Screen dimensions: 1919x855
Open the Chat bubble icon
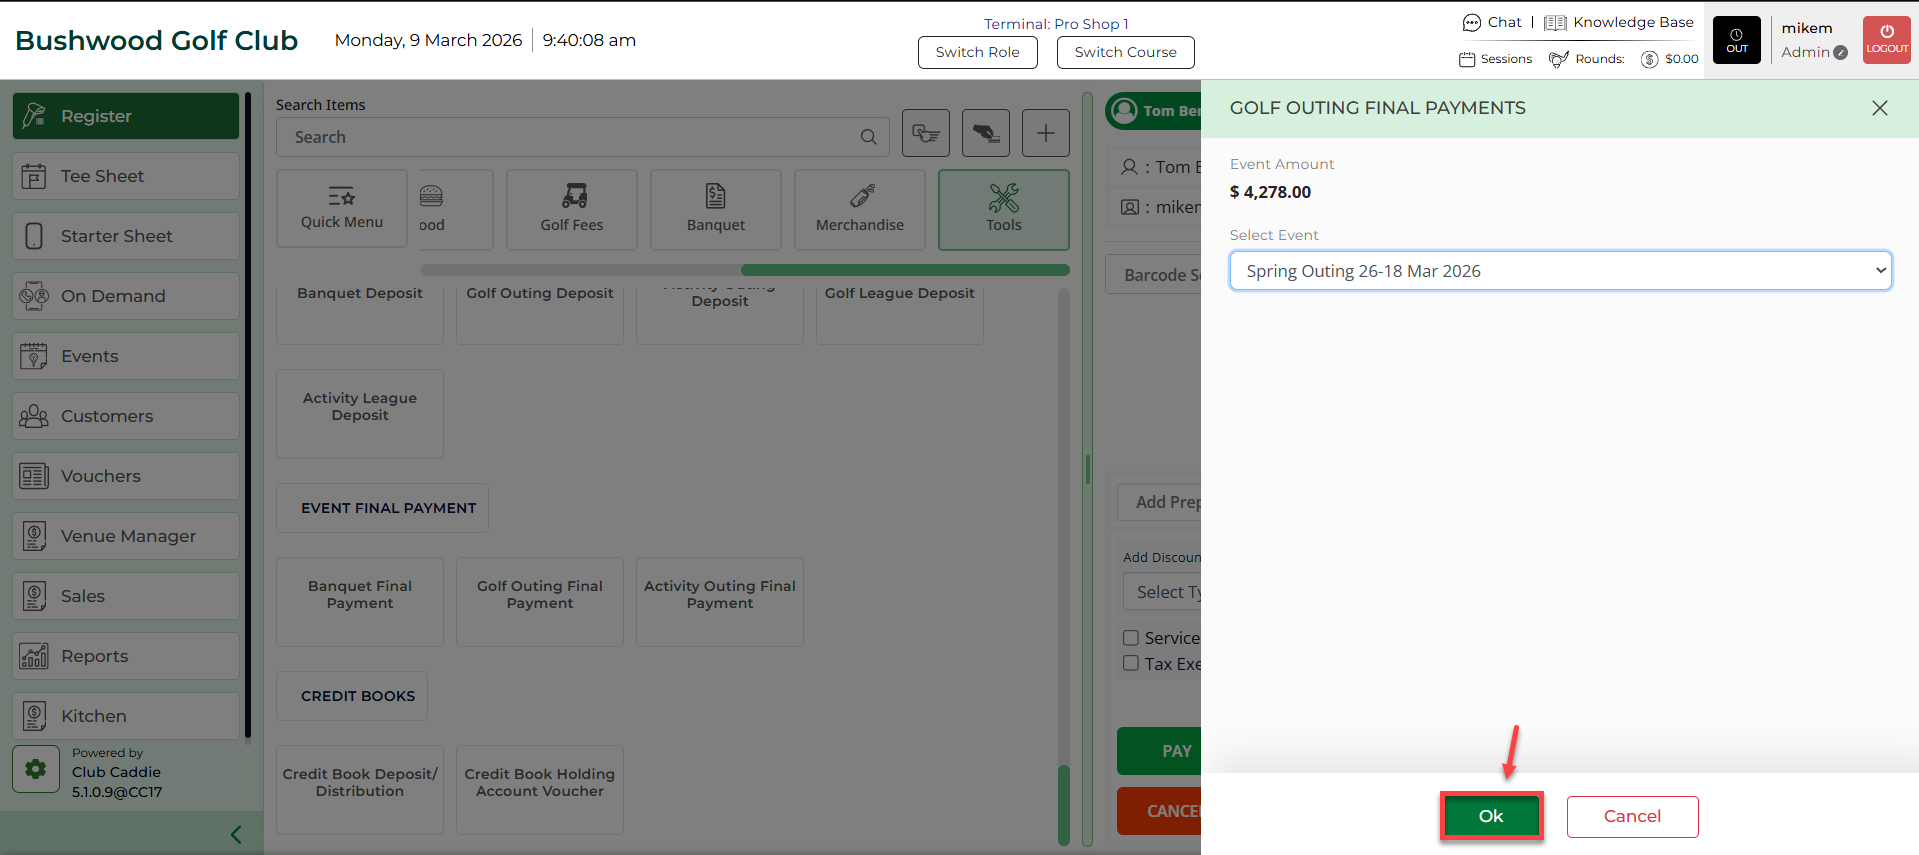click(1471, 23)
